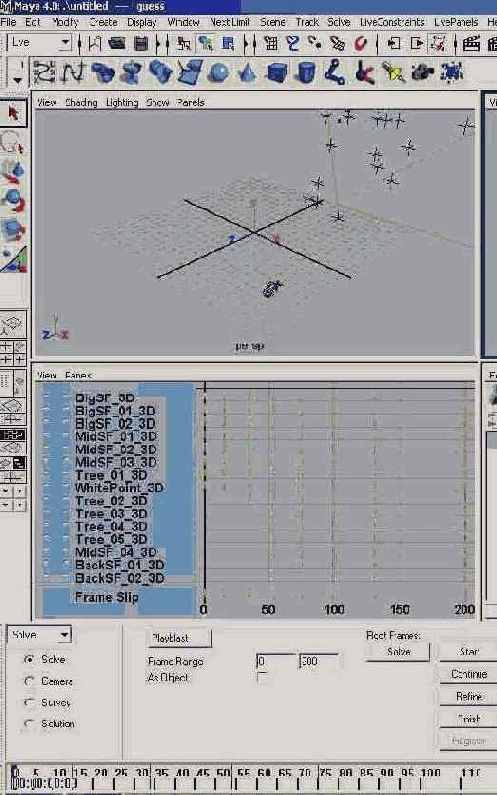497x795 pixels.
Task: Open the viewport Shading menu
Action: [x=81, y=102]
